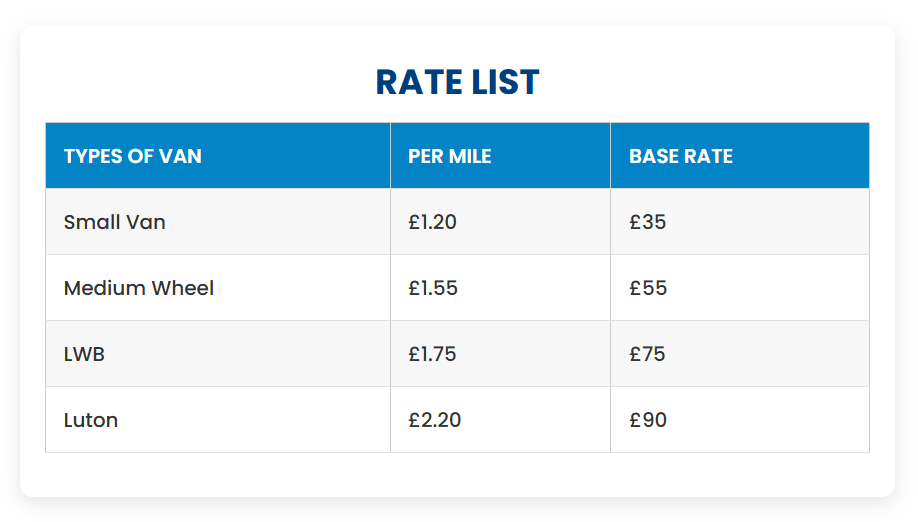
Task: Select the TYPES OF VAN column header
Action: pos(133,156)
